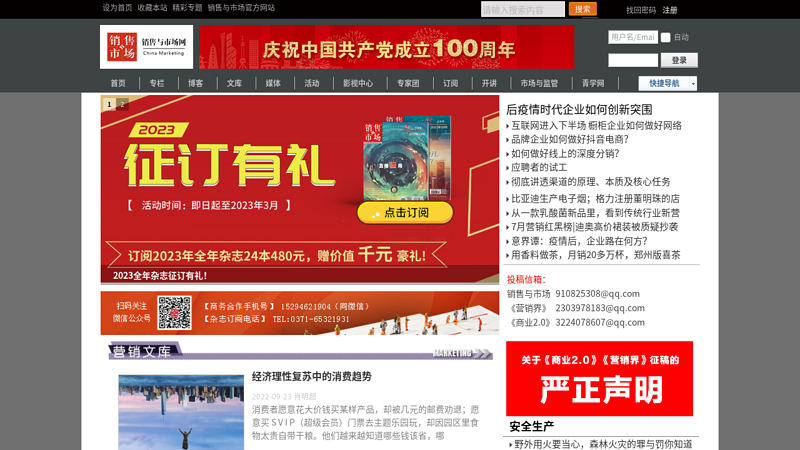The width and height of the screenshot is (800, 450).
Task: Open the 营销文库 section header
Action: click(x=142, y=352)
